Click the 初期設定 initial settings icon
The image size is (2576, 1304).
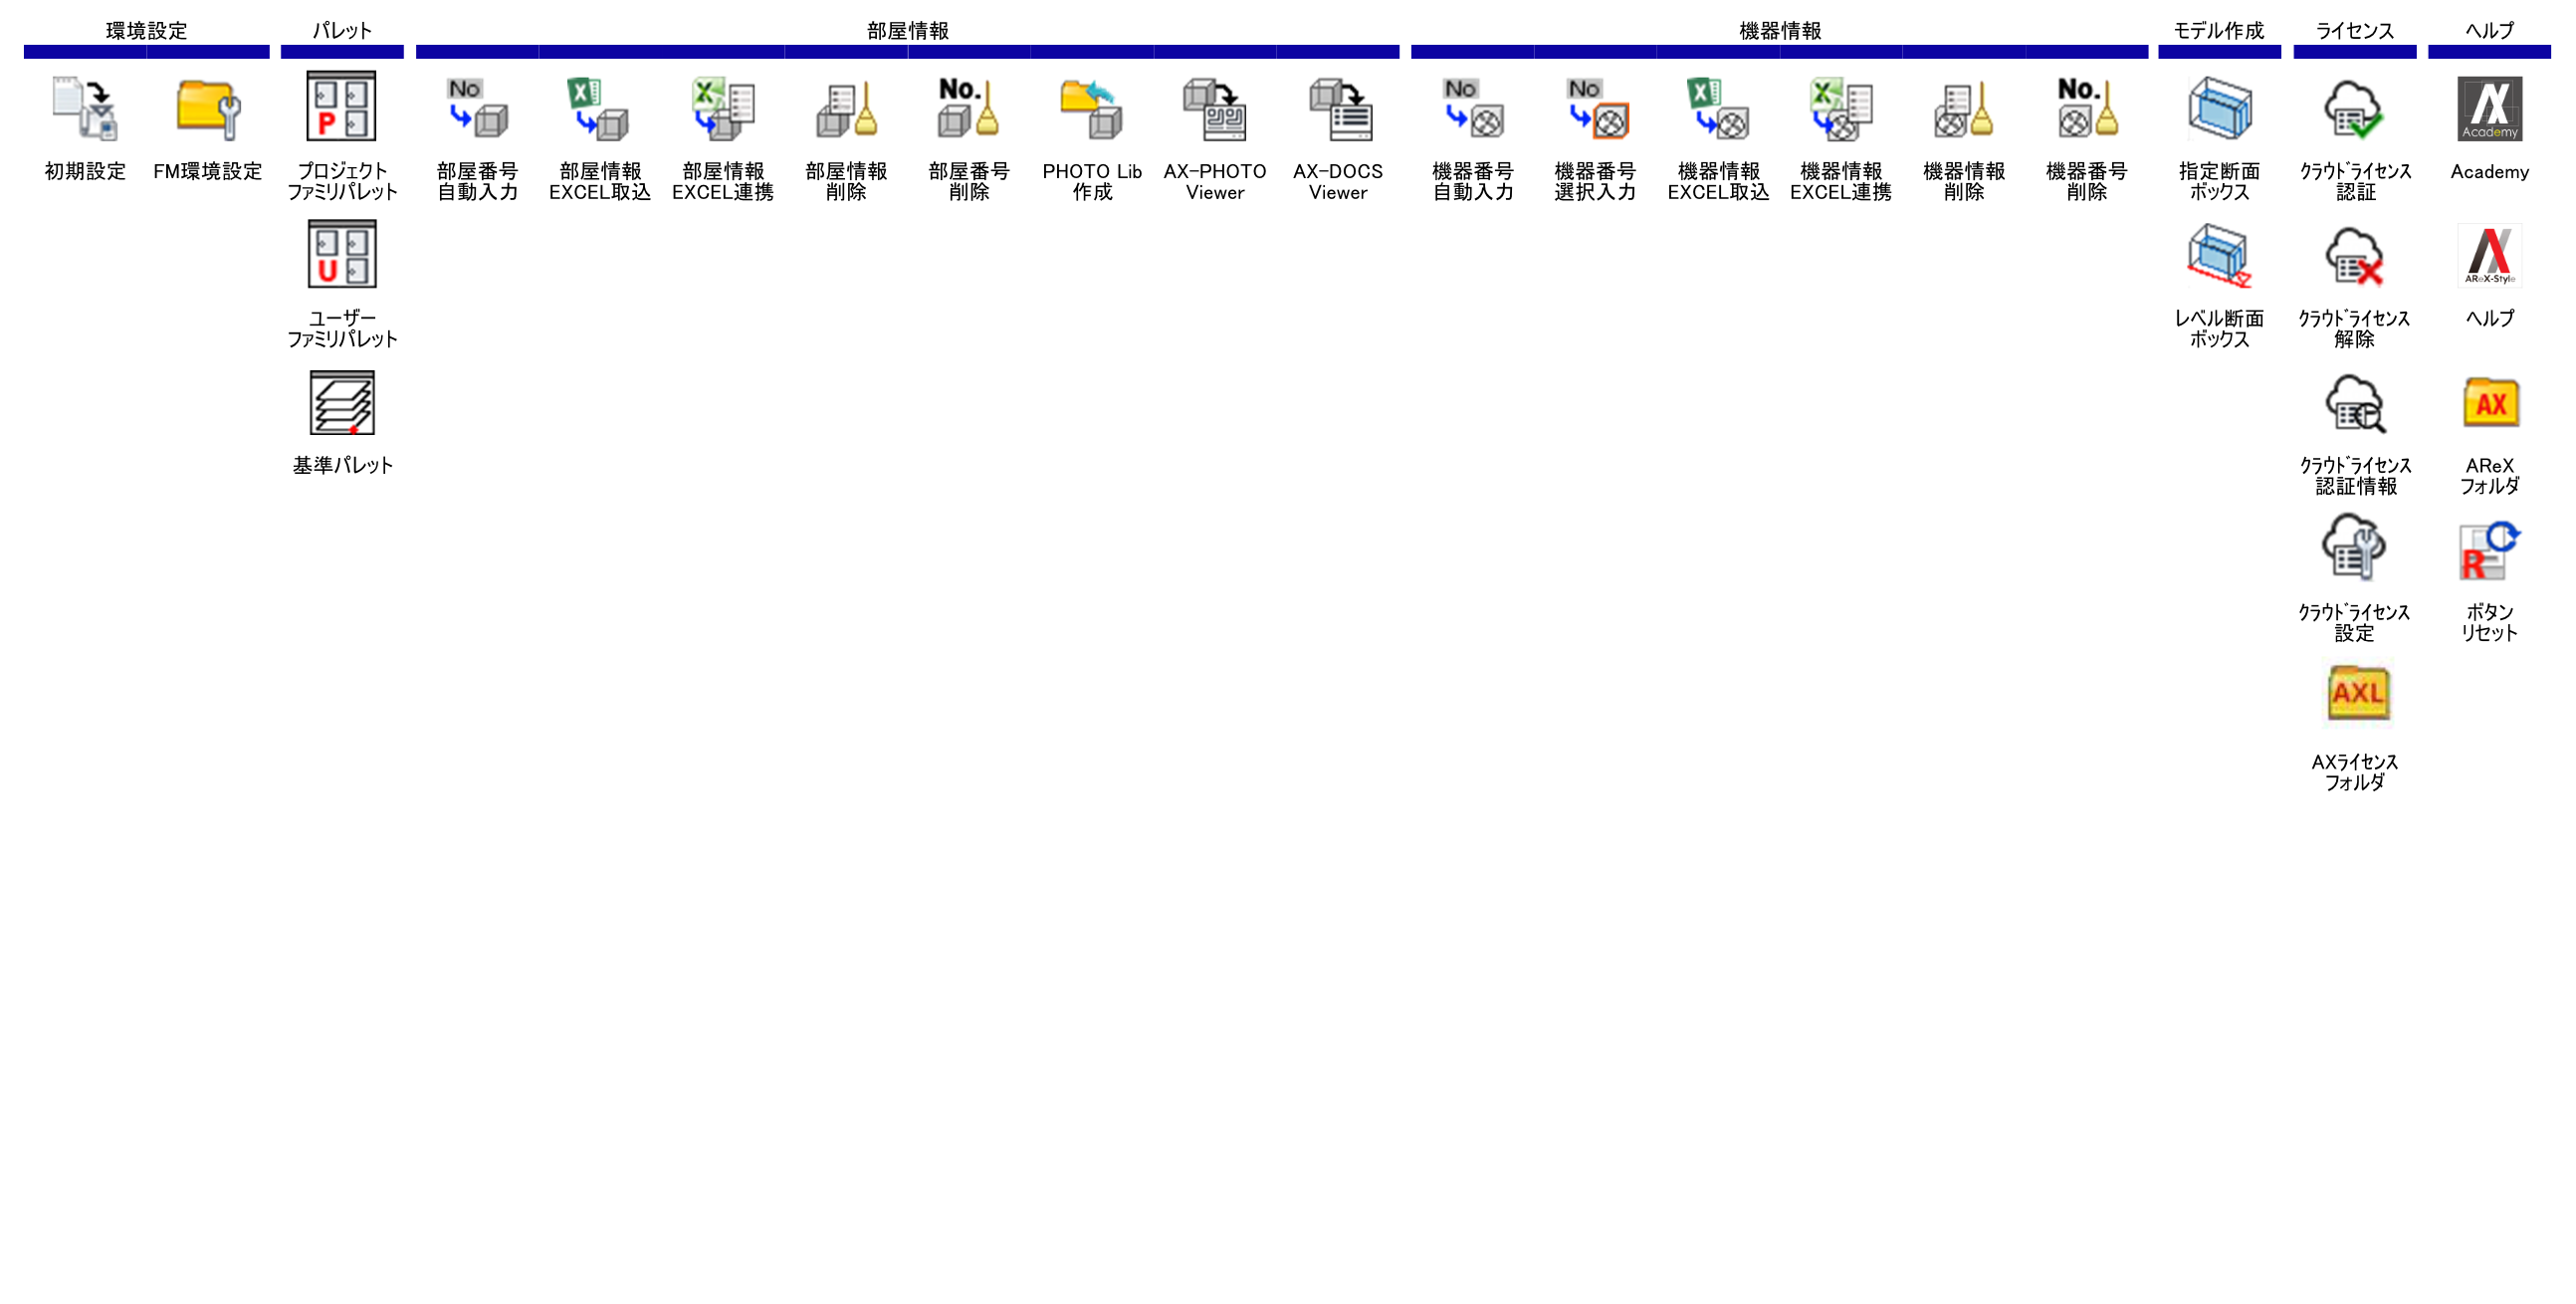point(85,109)
